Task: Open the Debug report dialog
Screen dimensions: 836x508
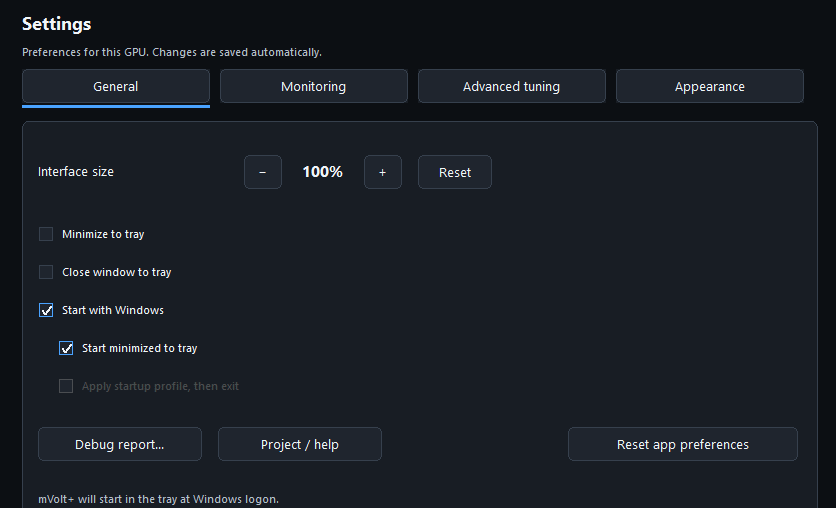Action: point(120,444)
